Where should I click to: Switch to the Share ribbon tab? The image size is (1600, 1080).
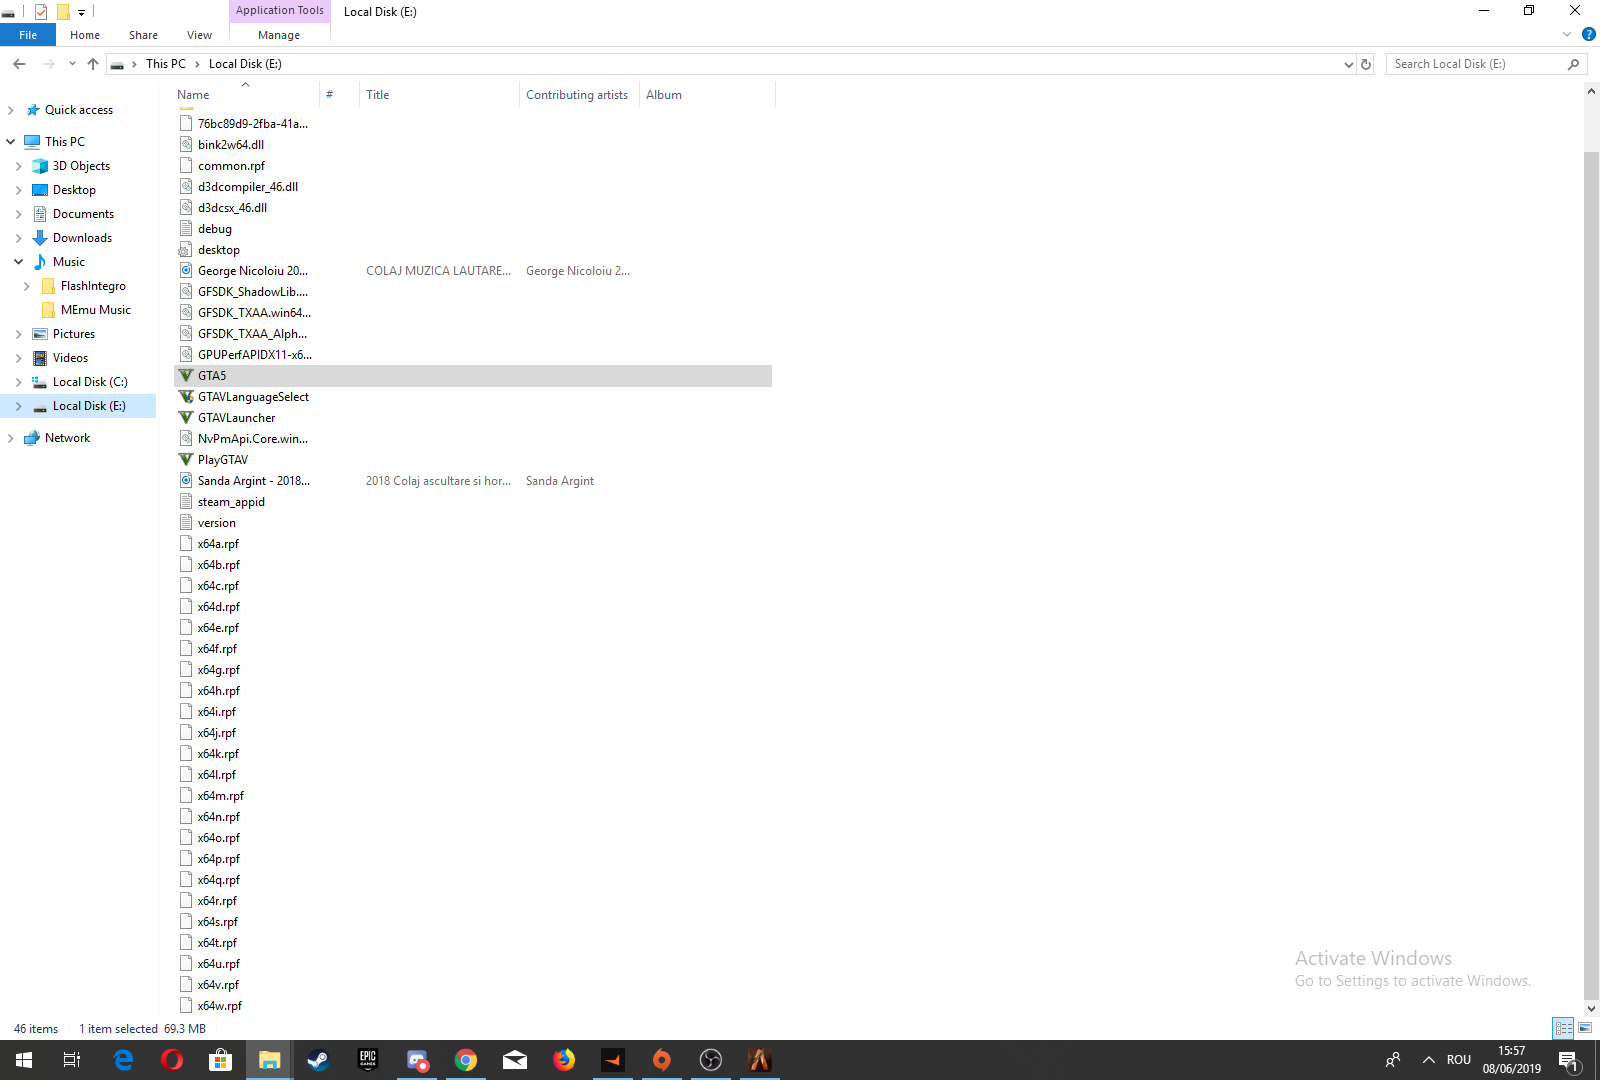143,35
